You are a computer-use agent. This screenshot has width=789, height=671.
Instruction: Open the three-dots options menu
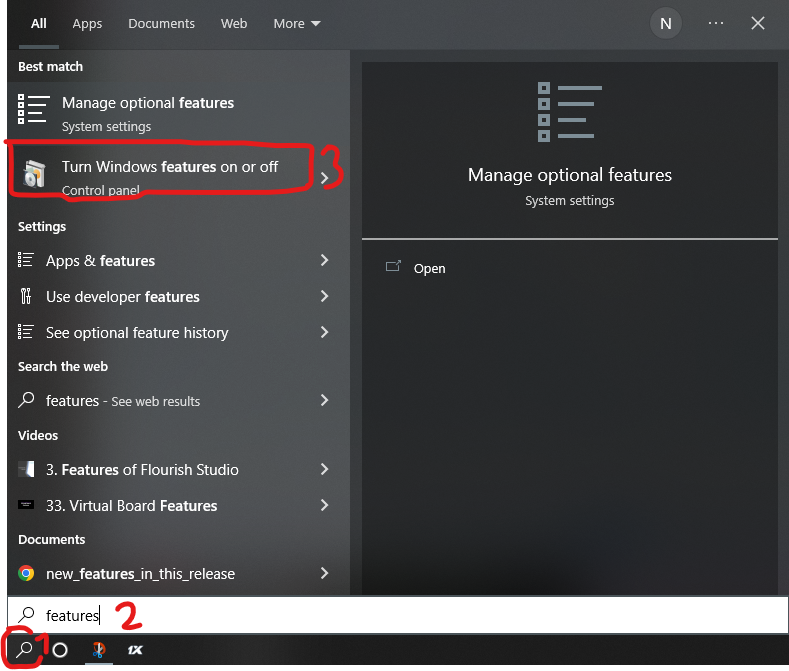[716, 23]
